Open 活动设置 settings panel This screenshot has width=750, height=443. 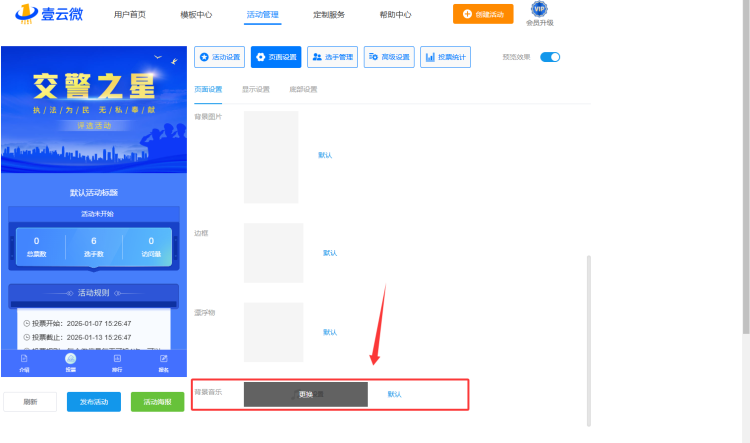click(x=220, y=58)
